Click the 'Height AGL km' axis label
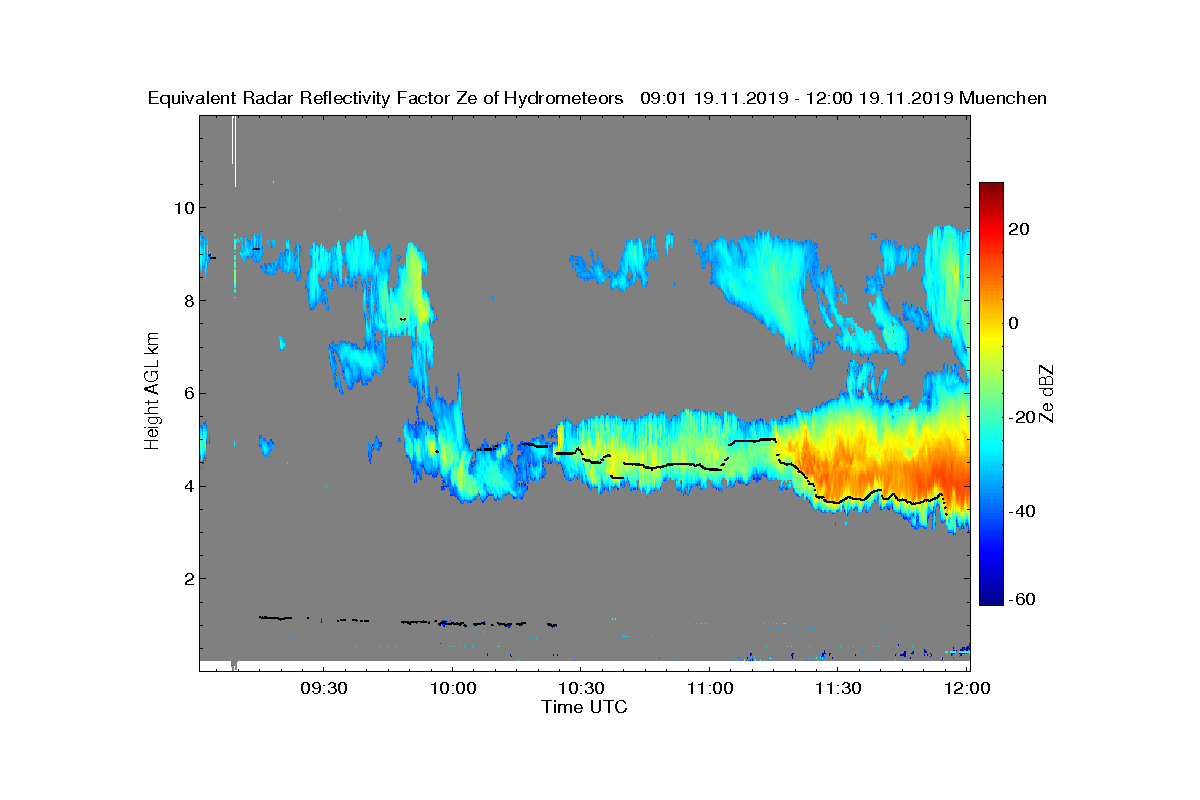The height and width of the screenshot is (800, 1200). tap(152, 393)
